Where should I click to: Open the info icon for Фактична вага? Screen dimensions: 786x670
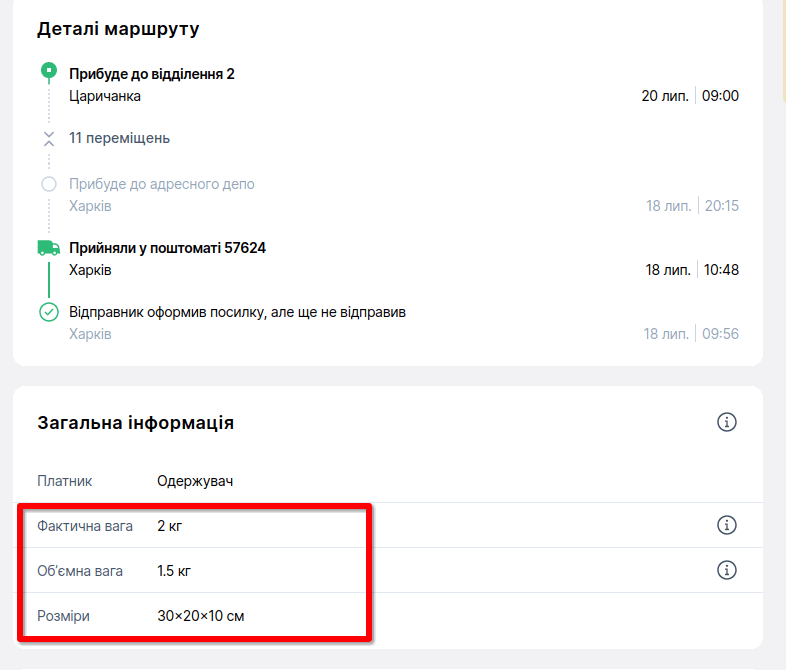coord(726,525)
